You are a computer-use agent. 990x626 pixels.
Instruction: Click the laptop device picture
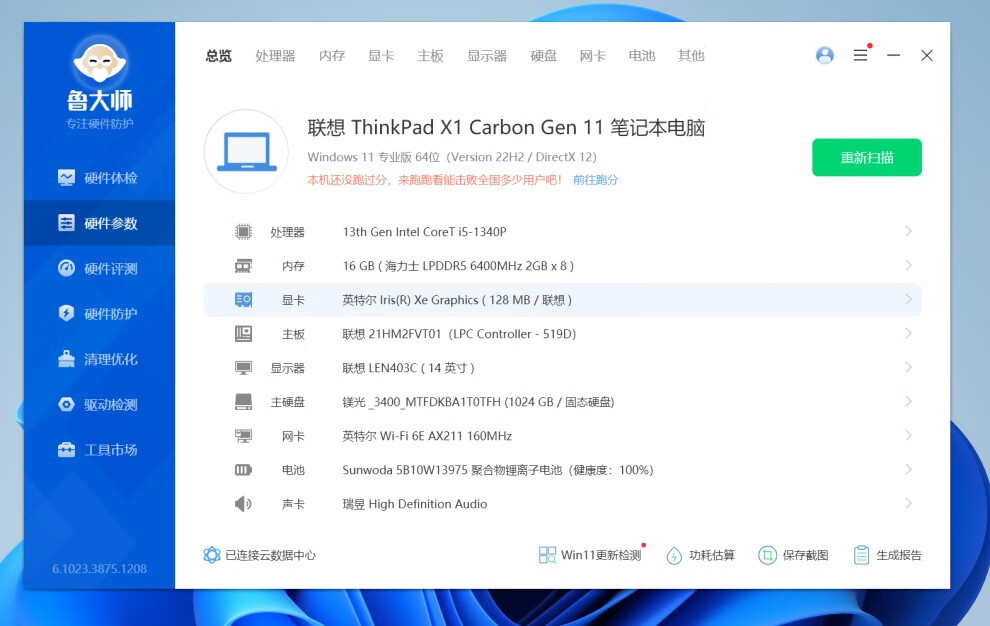[246, 152]
